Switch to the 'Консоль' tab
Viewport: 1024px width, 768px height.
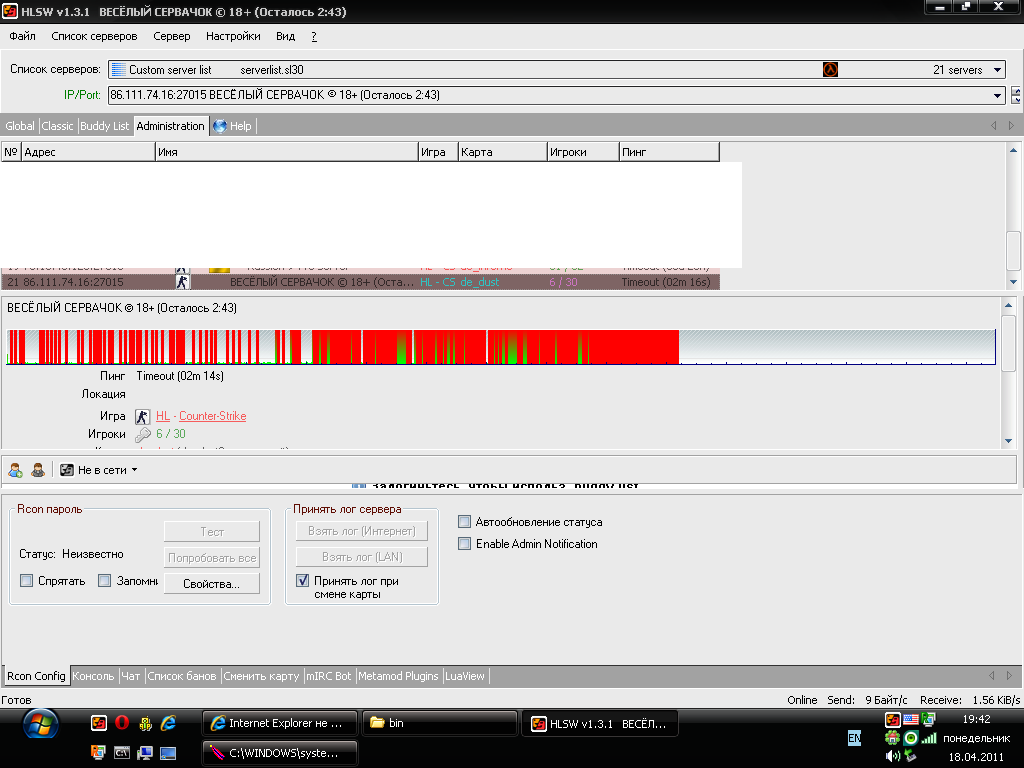coord(93,676)
